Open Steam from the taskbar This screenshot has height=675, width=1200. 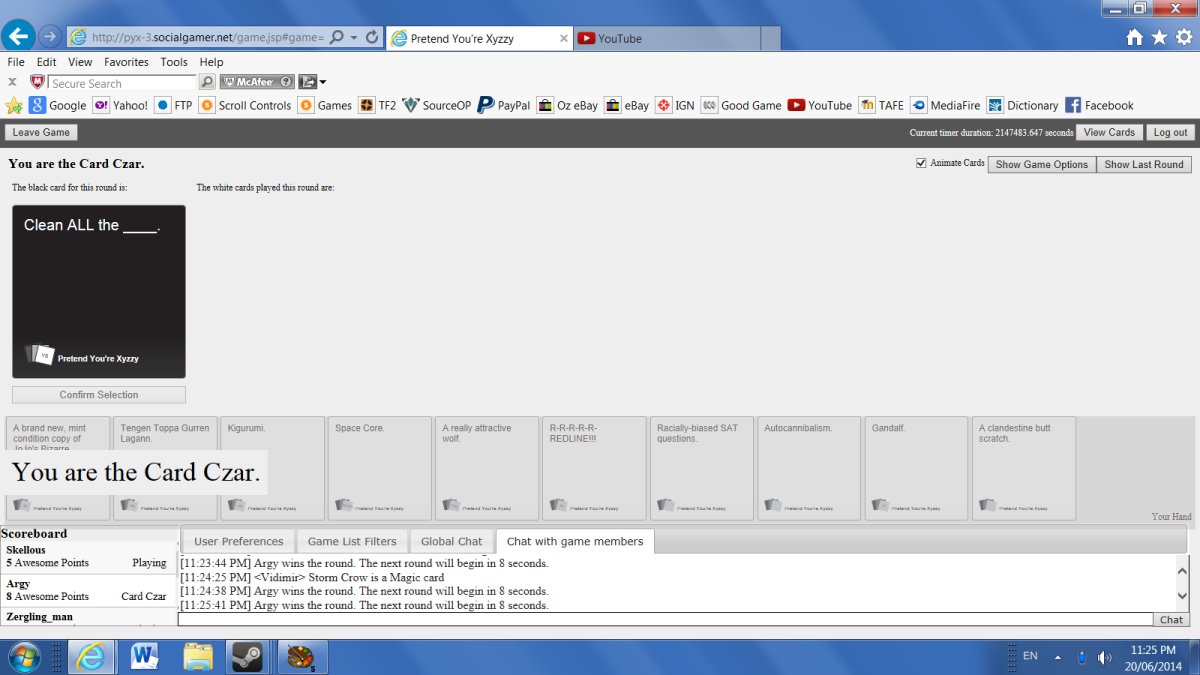(247, 657)
